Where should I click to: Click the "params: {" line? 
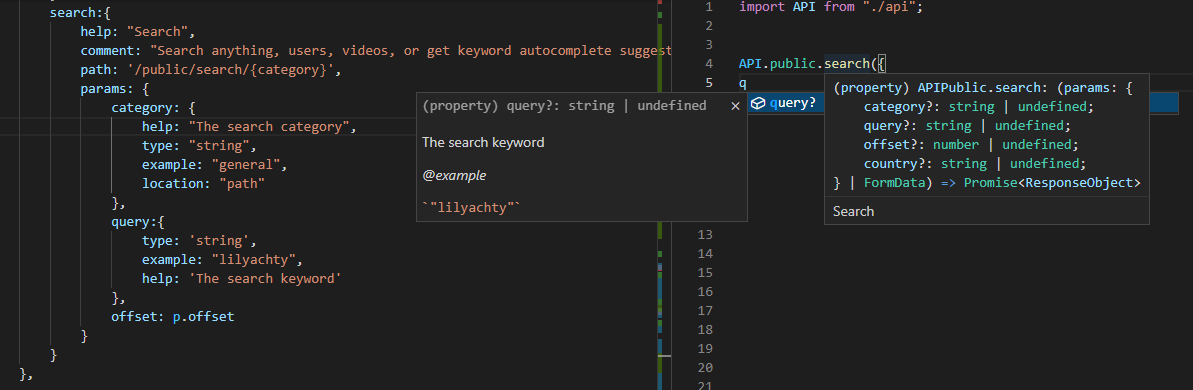(x=115, y=89)
